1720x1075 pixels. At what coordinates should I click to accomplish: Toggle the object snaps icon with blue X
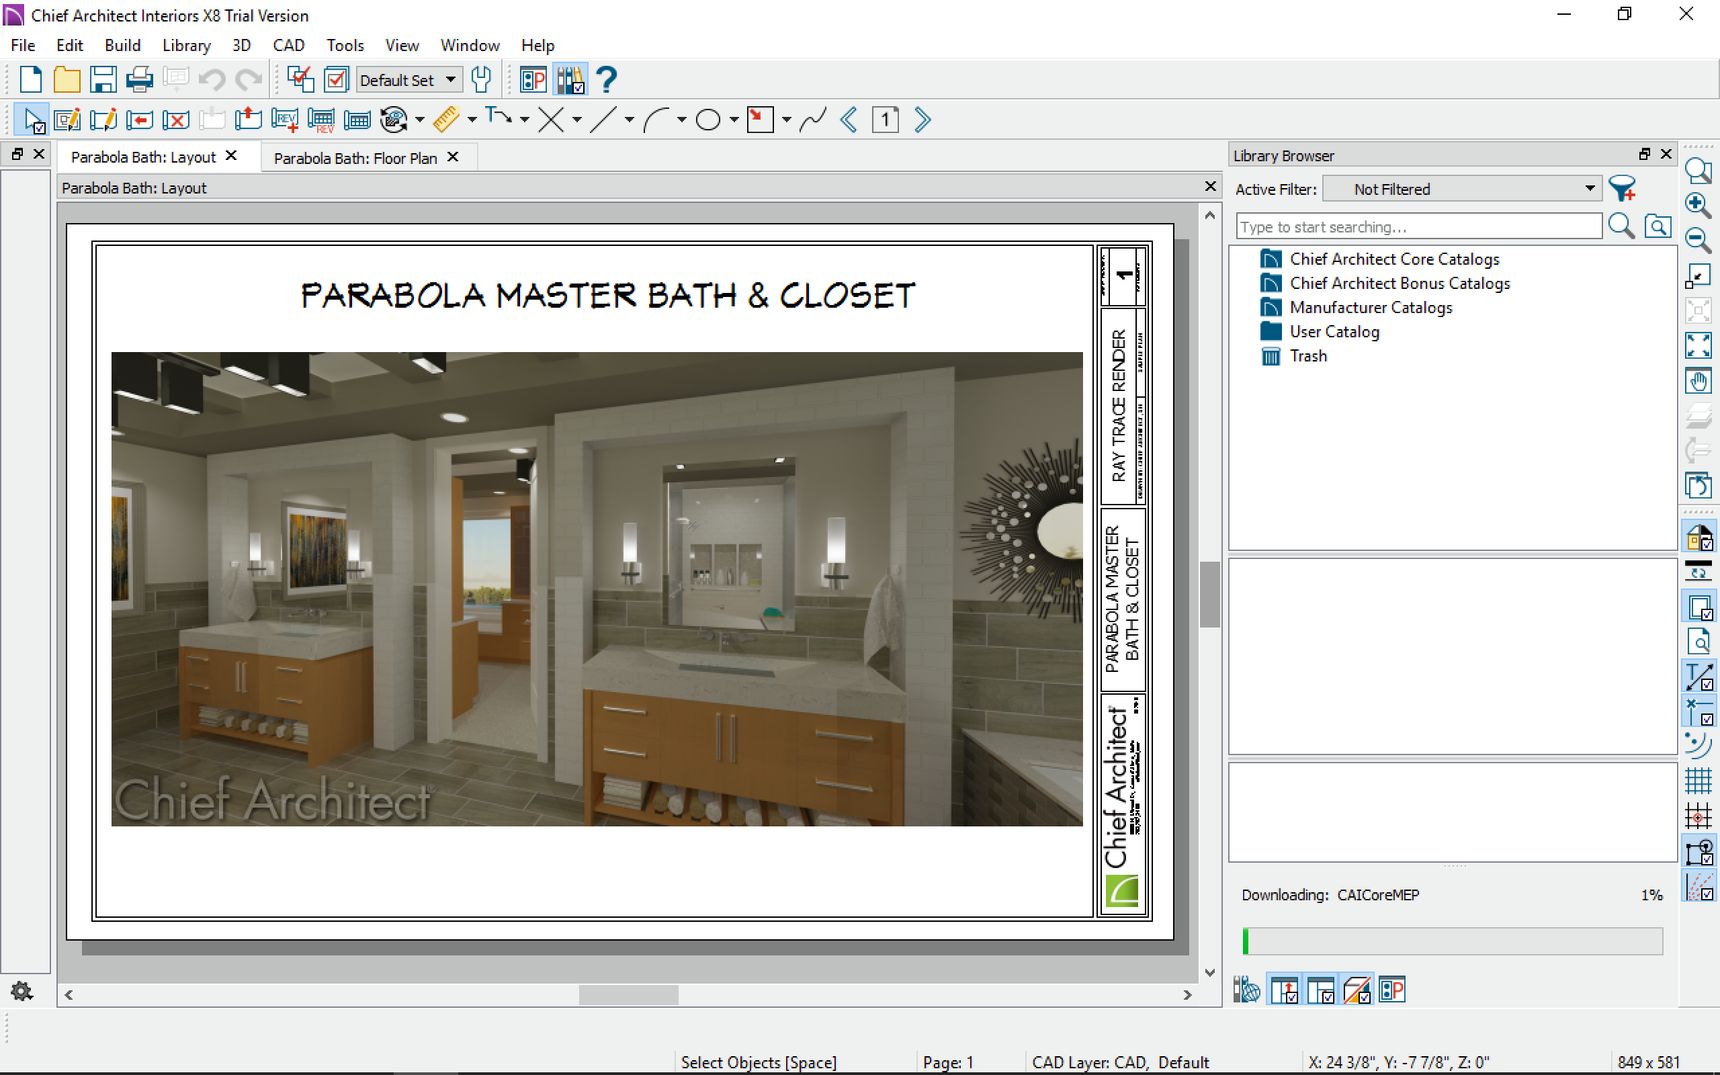[1699, 713]
